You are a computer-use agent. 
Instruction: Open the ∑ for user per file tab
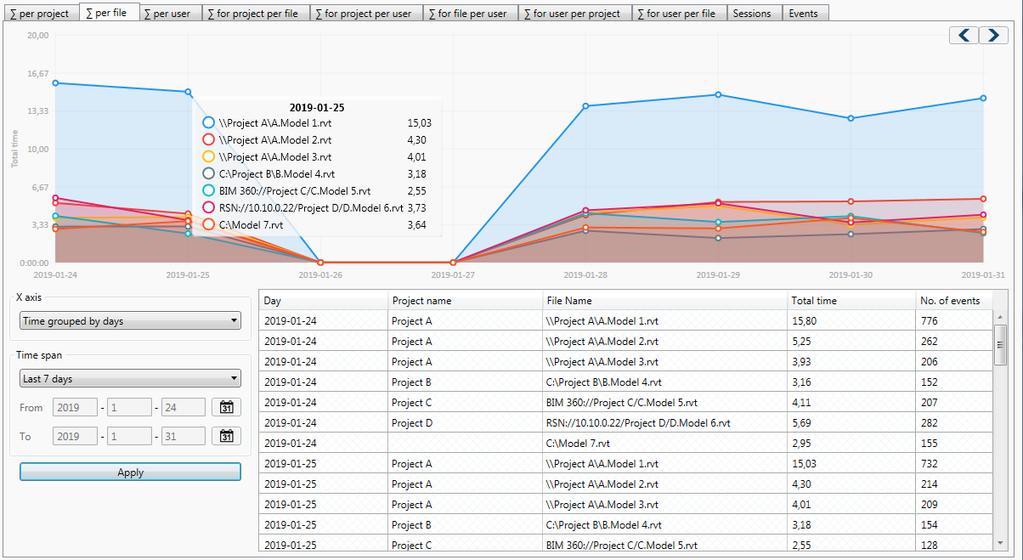(679, 13)
